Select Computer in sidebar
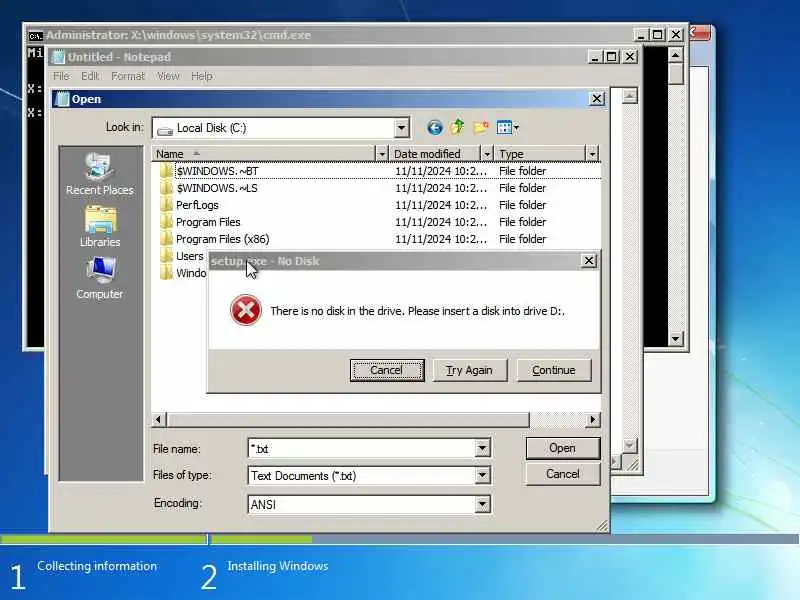800x600 pixels. coord(99,279)
